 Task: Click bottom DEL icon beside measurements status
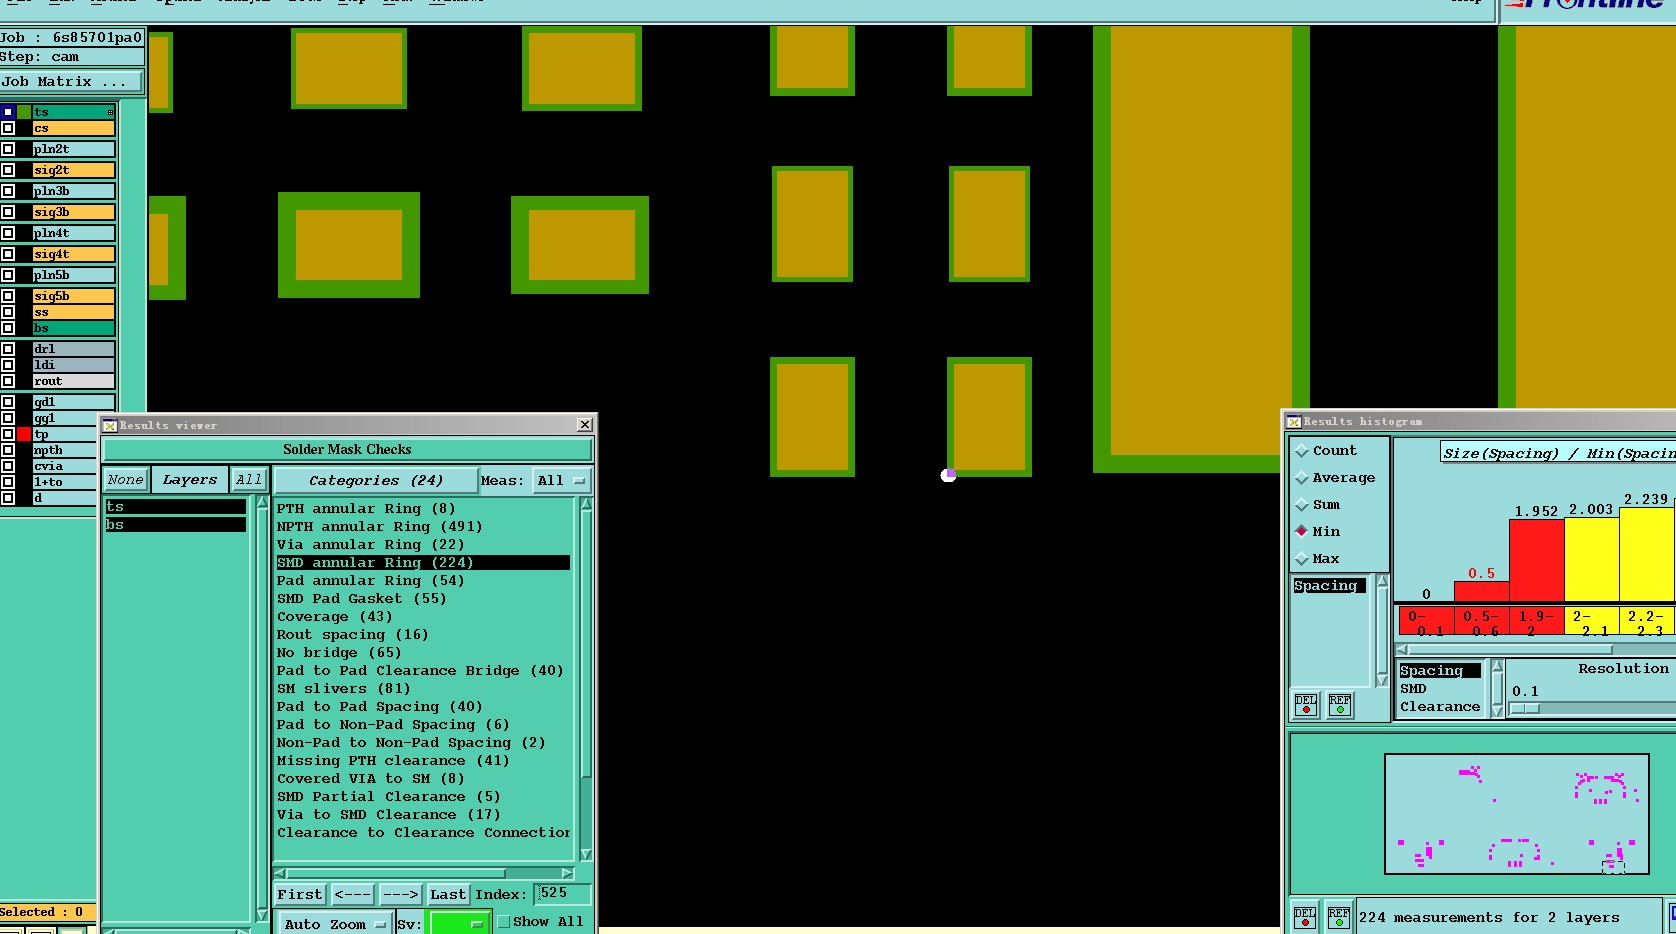[1305, 917]
